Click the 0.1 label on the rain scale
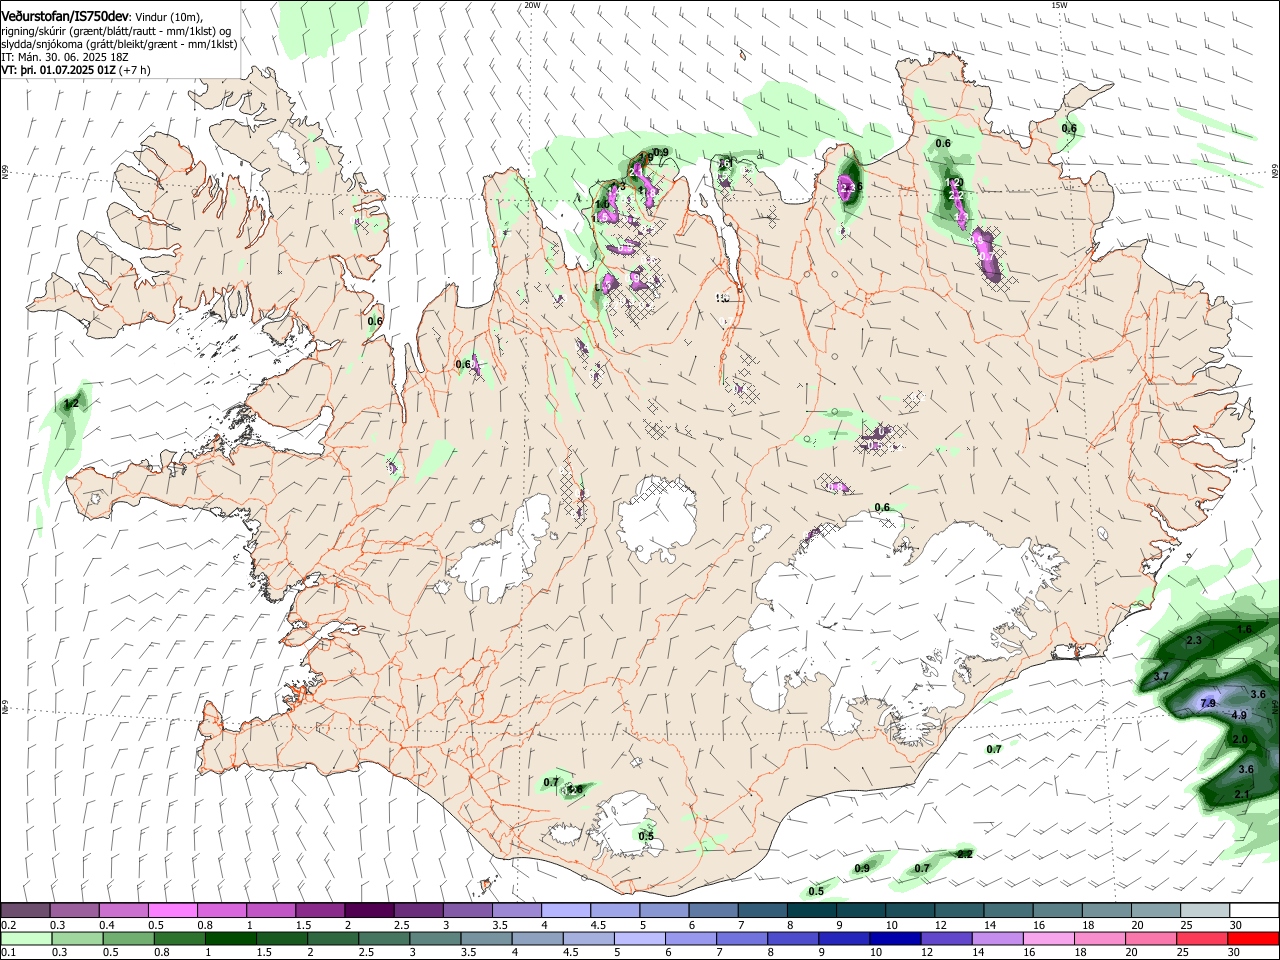The image size is (1280, 960). coord(9,953)
